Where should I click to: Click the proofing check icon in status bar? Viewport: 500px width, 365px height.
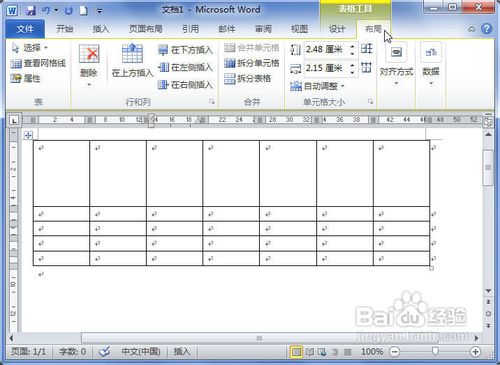tap(105, 351)
